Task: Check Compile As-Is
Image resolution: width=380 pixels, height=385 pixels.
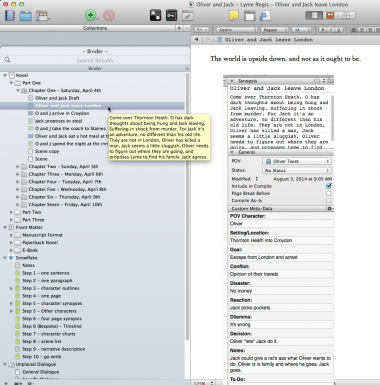Action: point(329,201)
